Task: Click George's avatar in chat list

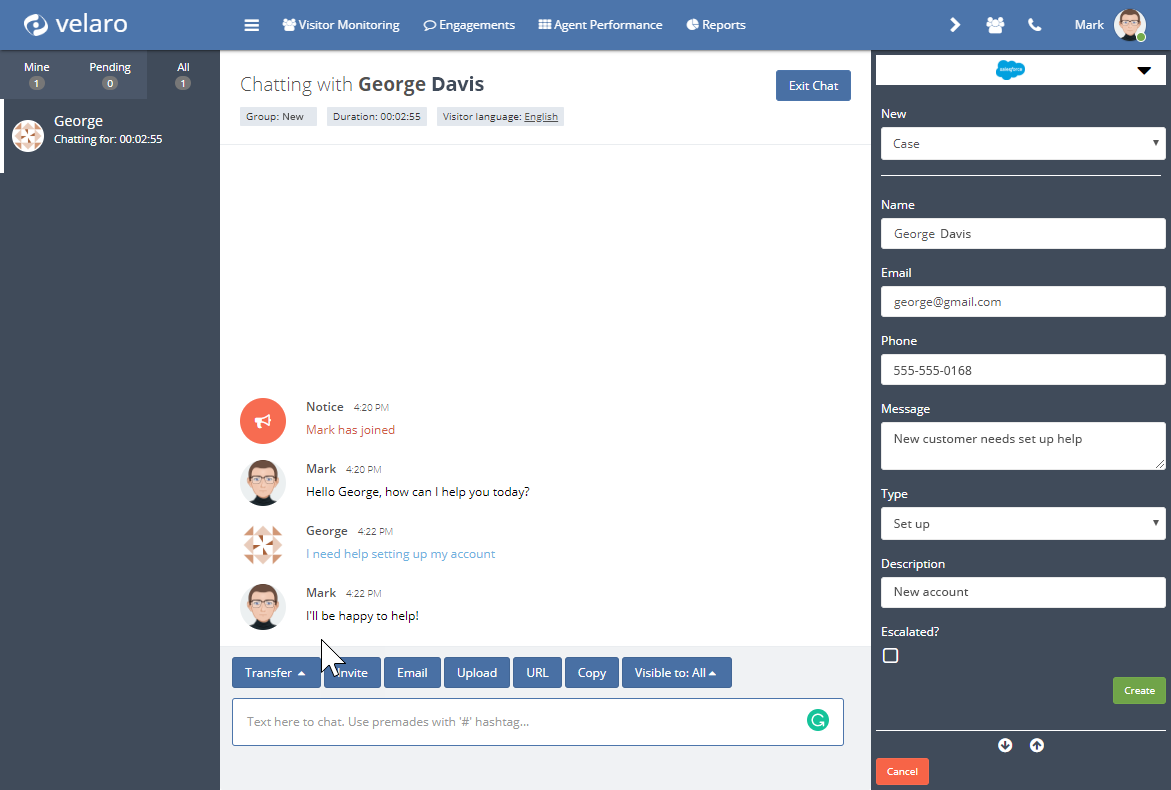Action: tap(28, 136)
